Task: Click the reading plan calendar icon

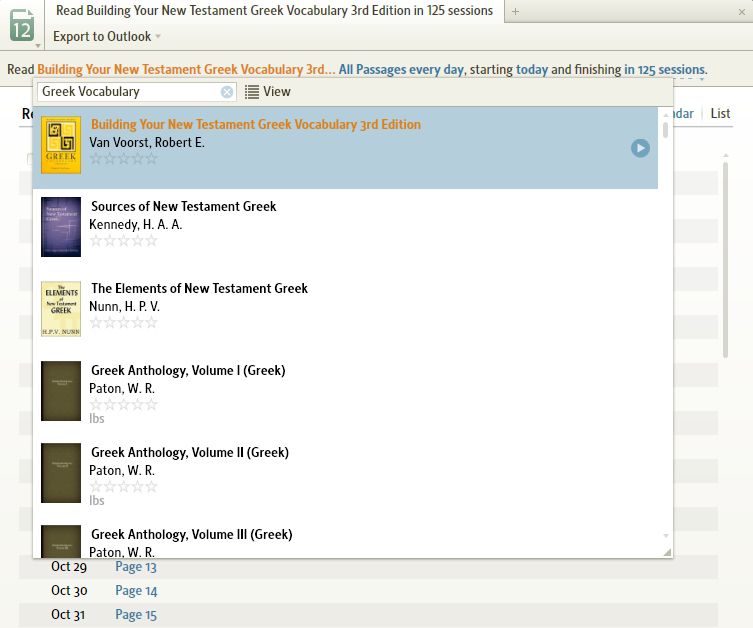Action: 22,25
